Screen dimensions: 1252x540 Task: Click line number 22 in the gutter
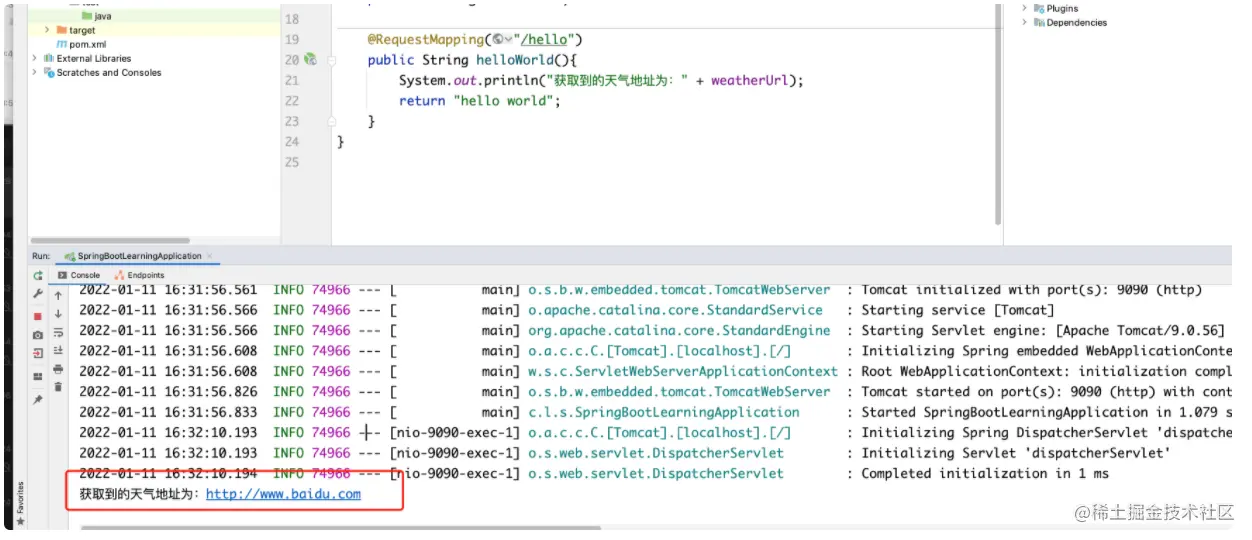point(292,101)
